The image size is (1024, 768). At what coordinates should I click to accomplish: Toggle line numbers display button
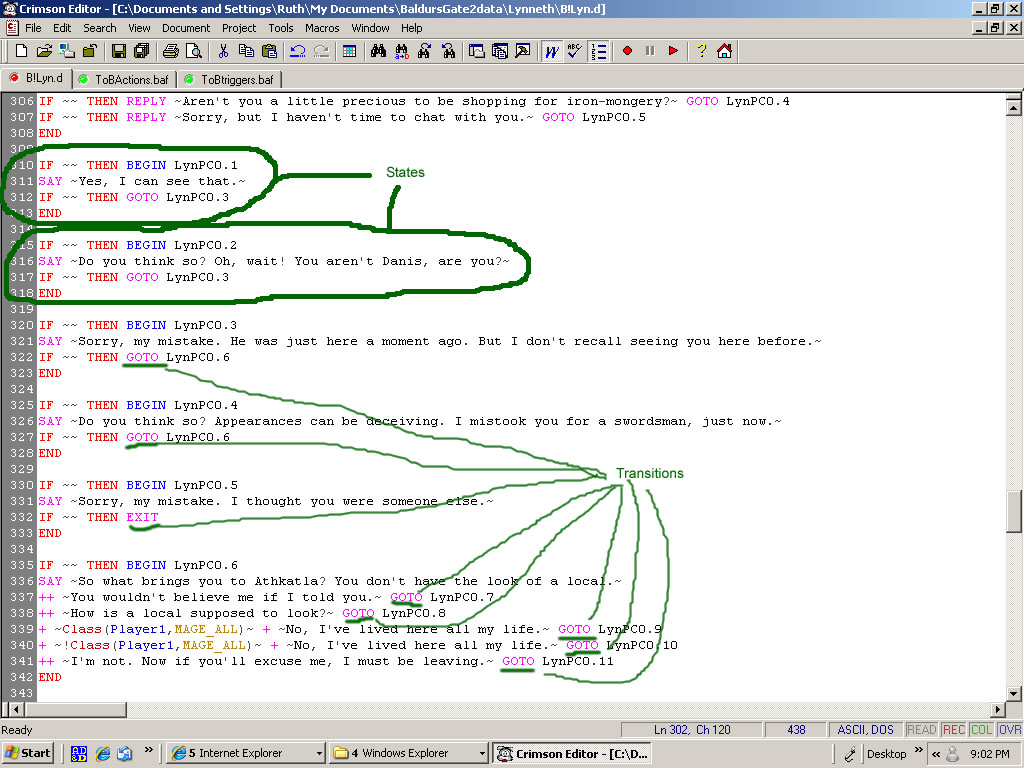point(598,51)
